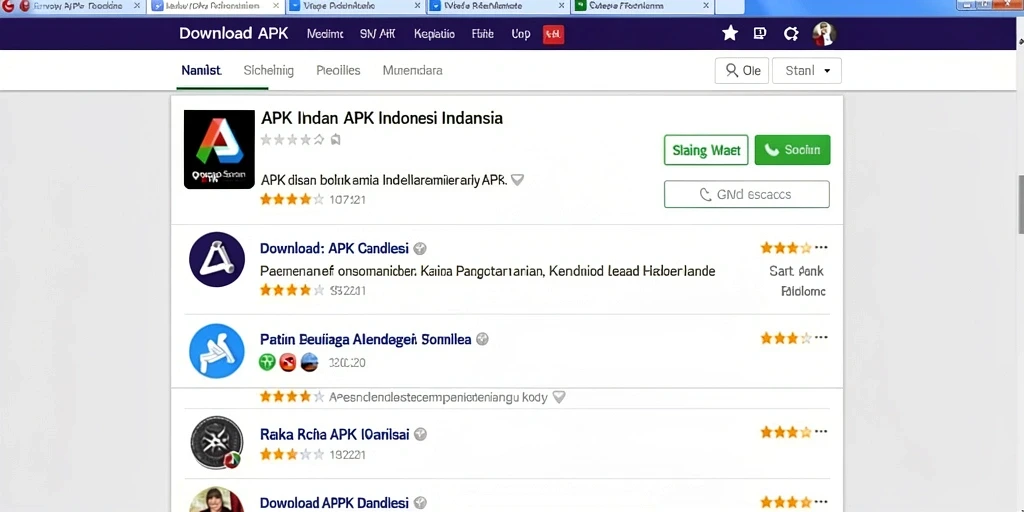Switch to the third browser tab

coord(355,7)
